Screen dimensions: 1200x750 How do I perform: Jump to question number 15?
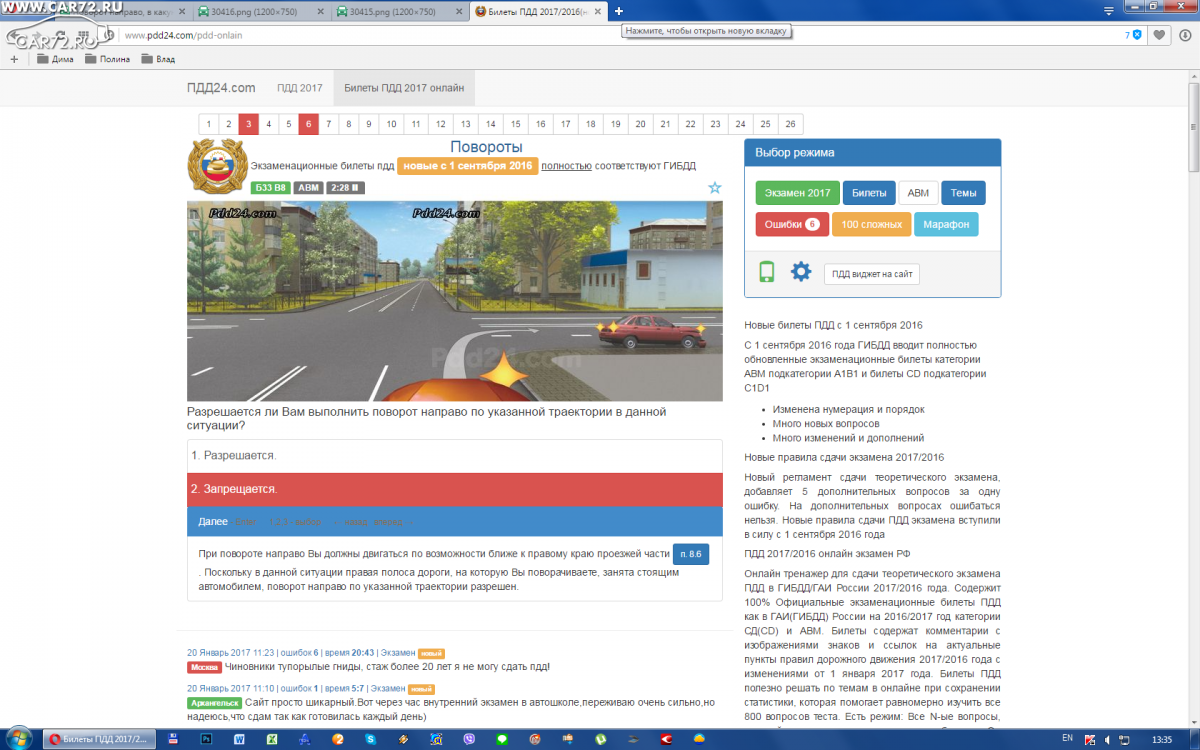tap(515, 124)
